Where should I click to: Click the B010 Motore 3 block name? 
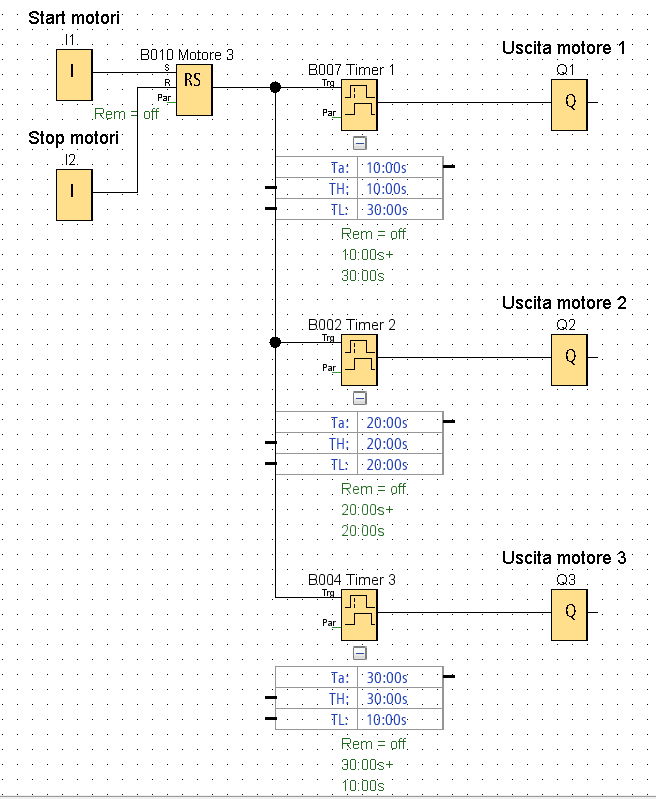click(187, 55)
